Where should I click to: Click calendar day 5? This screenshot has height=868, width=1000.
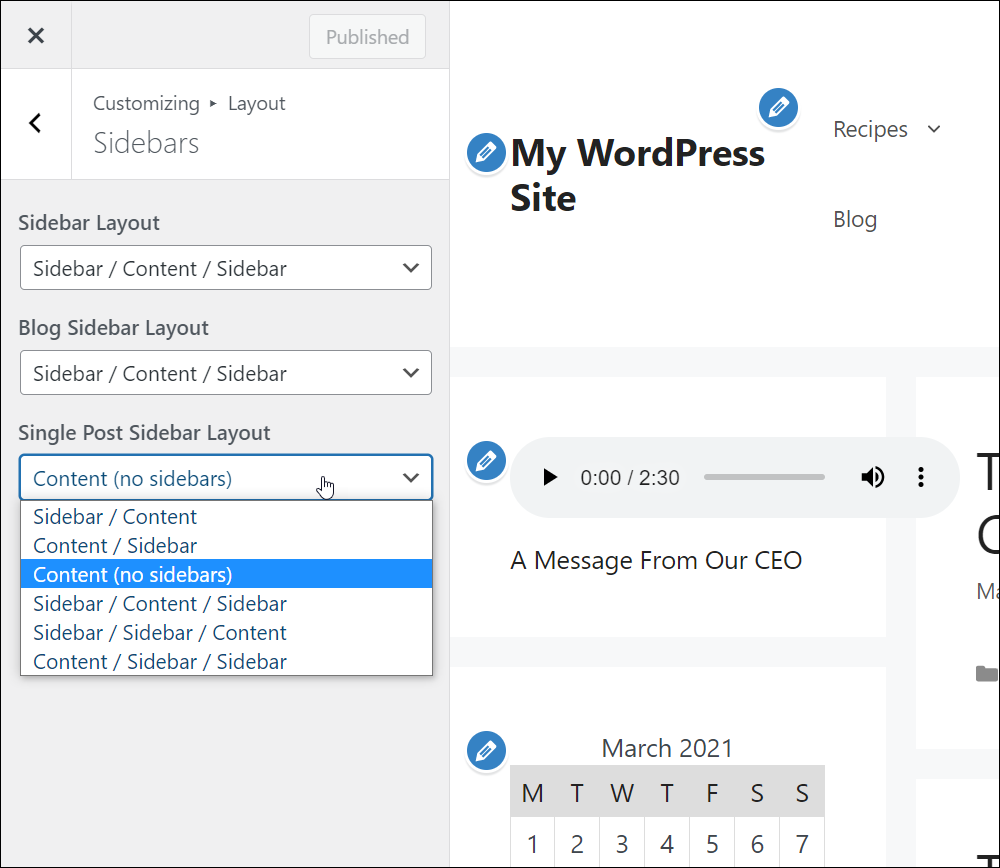712,844
